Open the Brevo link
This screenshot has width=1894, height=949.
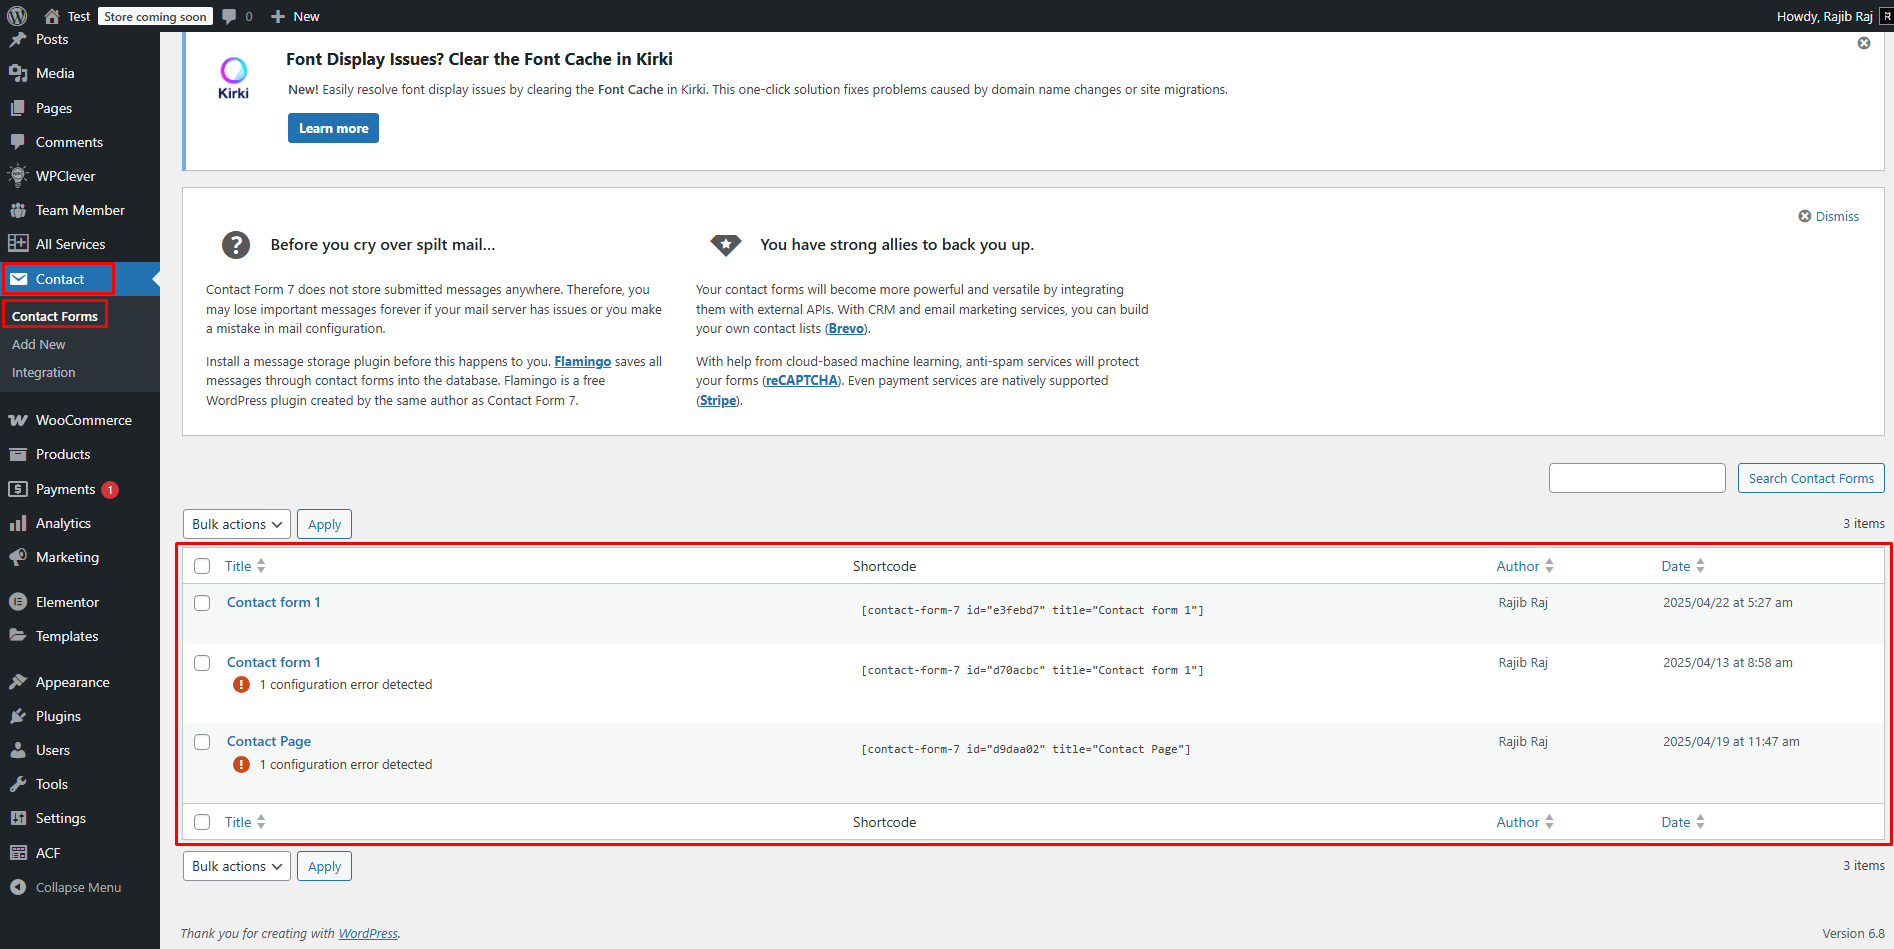[846, 328]
